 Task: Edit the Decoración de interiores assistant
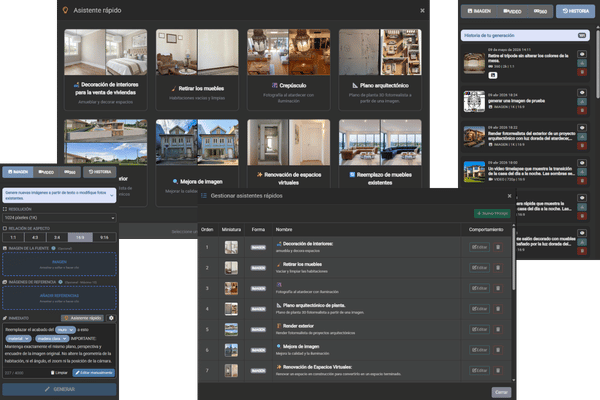pos(479,247)
